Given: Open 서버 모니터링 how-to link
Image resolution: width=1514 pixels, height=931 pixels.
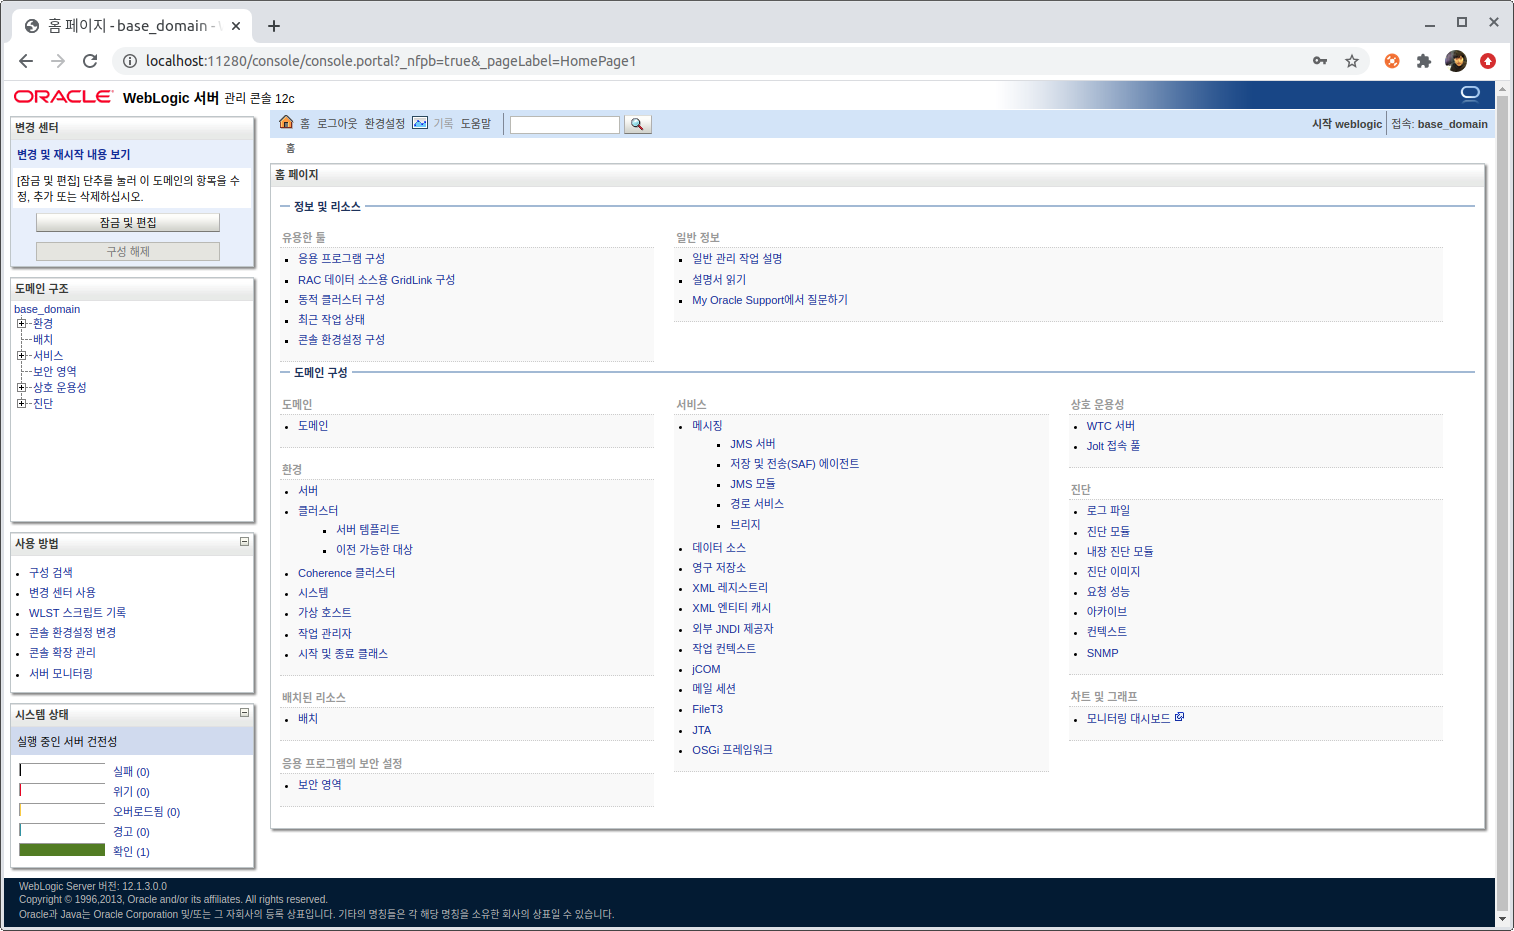Looking at the screenshot, I should pyautogui.click(x=61, y=674).
